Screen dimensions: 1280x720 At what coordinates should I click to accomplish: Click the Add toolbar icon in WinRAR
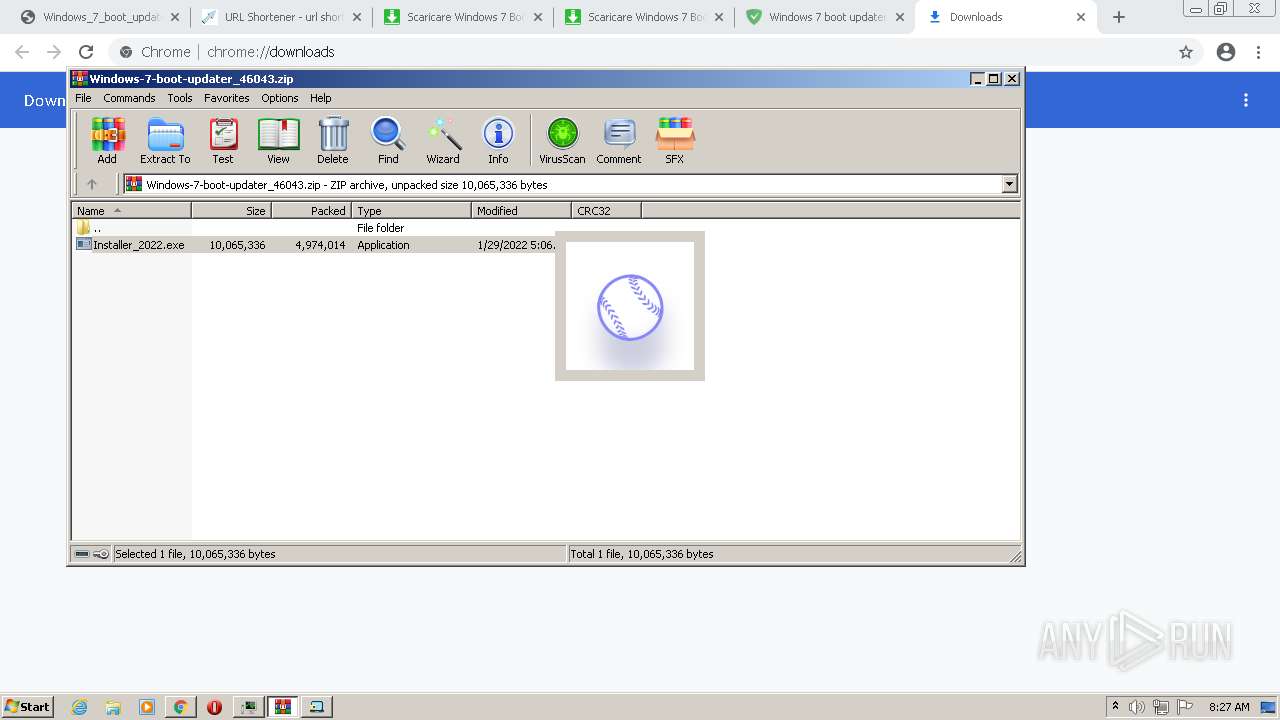tap(107, 140)
